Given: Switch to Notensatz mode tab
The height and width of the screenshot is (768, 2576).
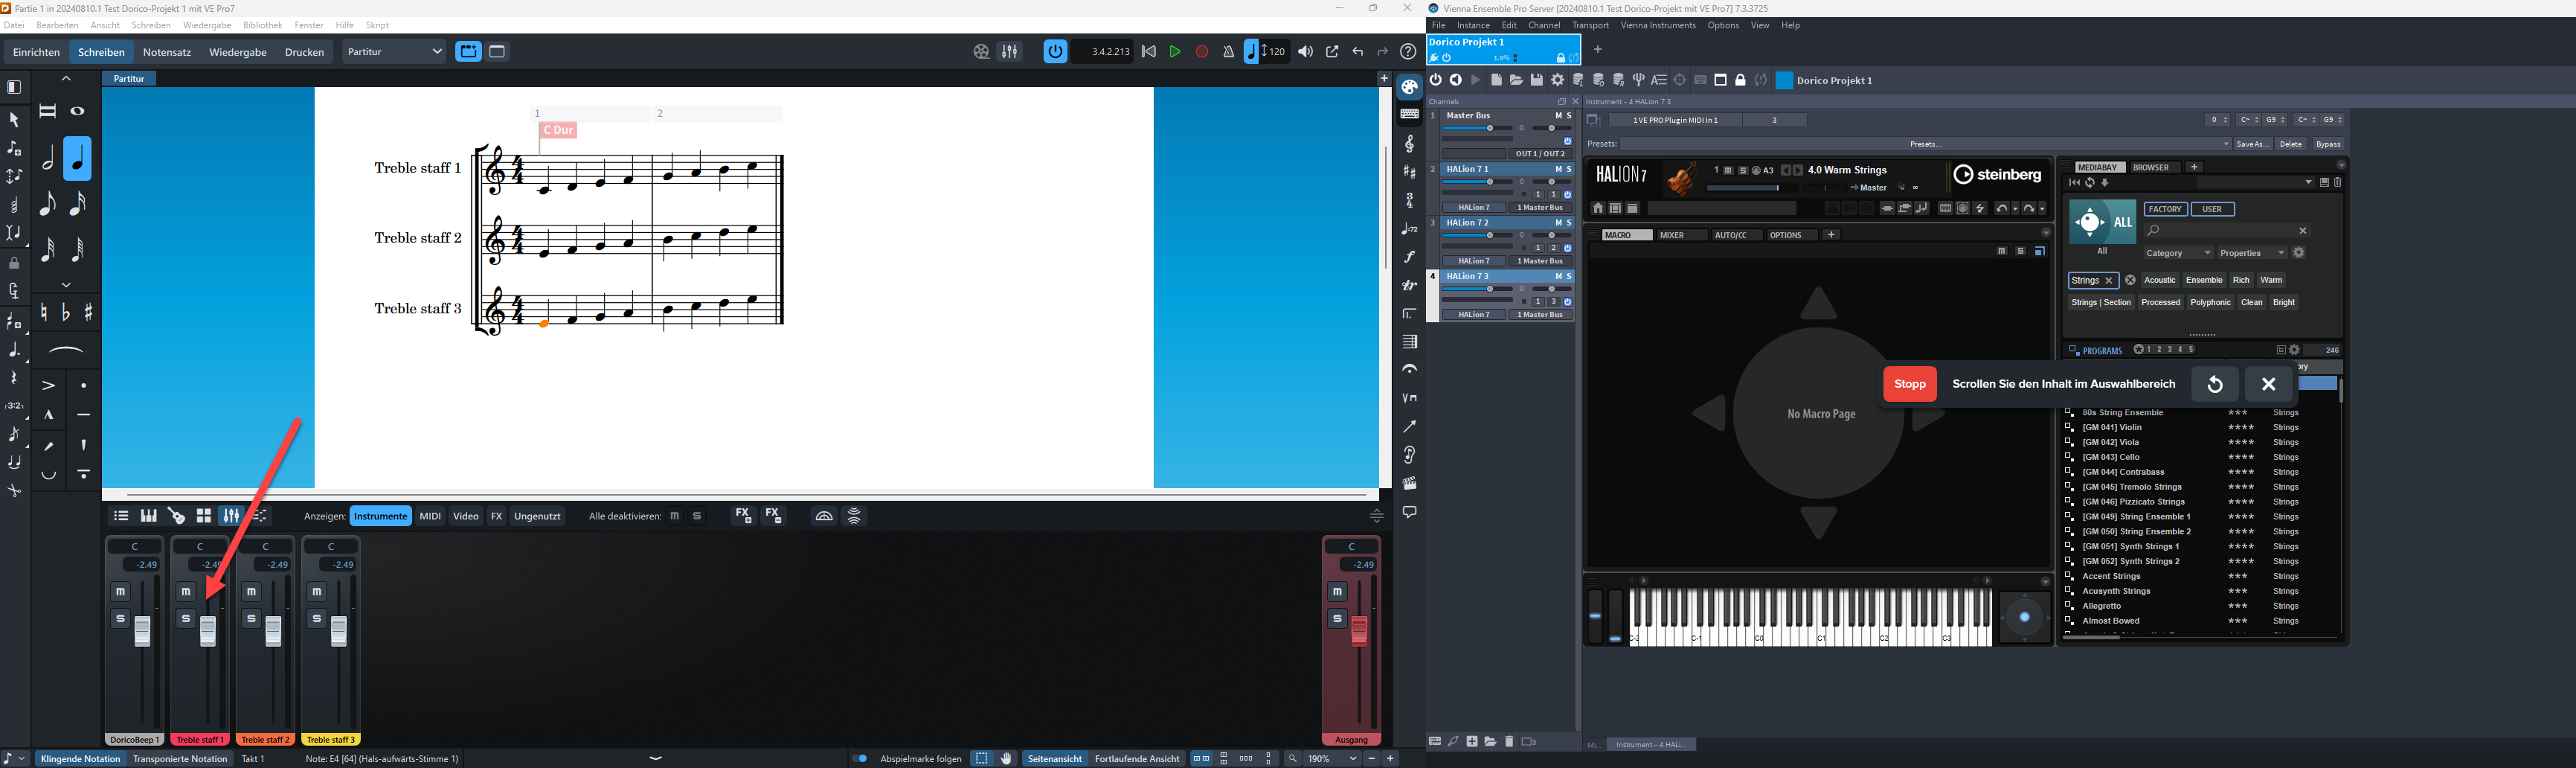Looking at the screenshot, I should (x=167, y=52).
